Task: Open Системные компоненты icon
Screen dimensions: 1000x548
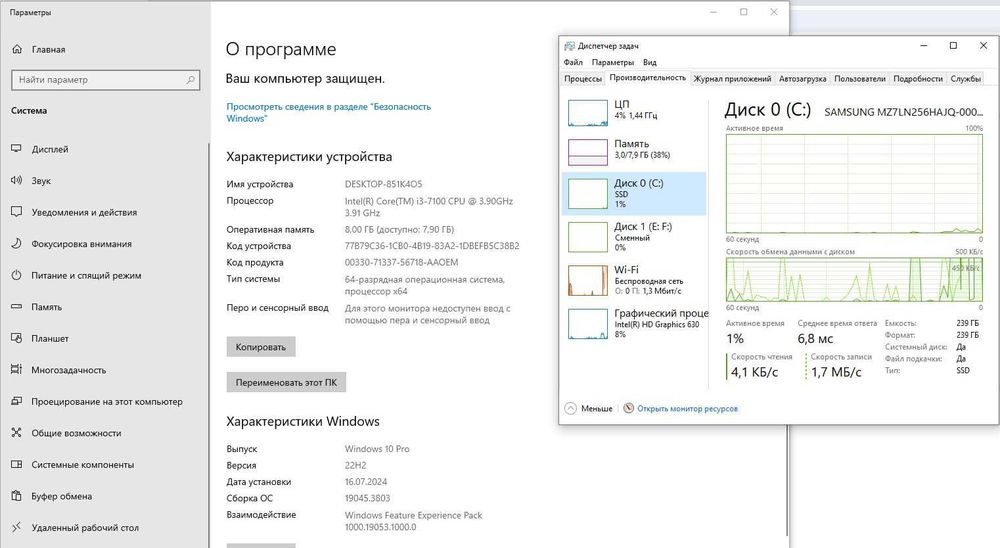Action: click(x=17, y=464)
